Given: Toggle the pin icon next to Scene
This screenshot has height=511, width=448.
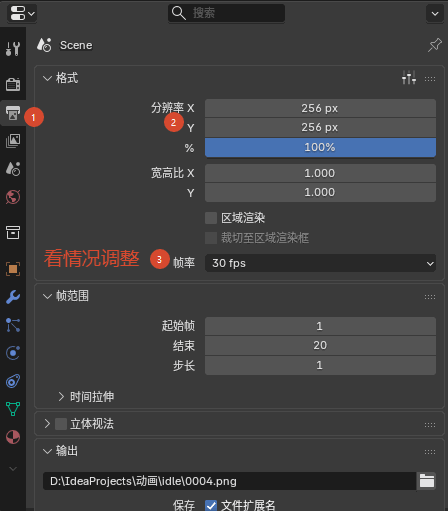Looking at the screenshot, I should coord(435,45).
